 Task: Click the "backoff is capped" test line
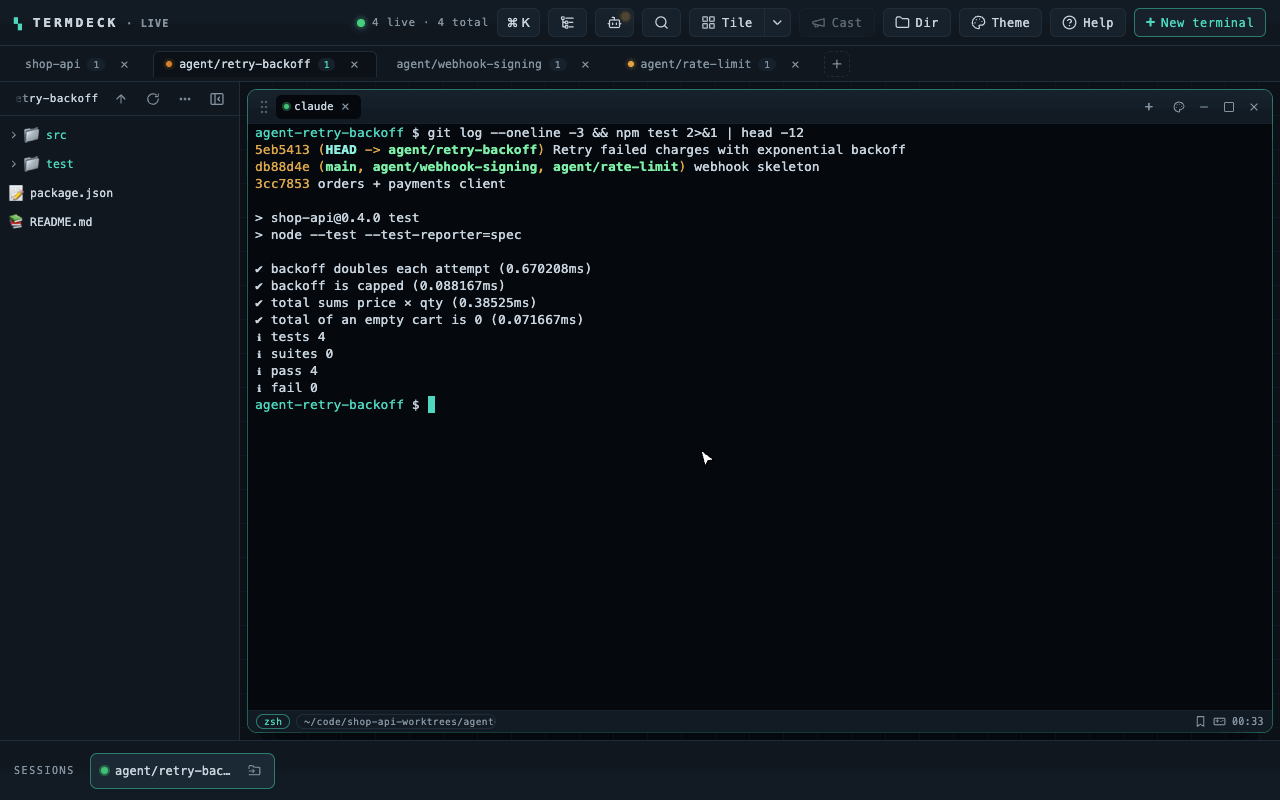pyautogui.click(x=380, y=286)
